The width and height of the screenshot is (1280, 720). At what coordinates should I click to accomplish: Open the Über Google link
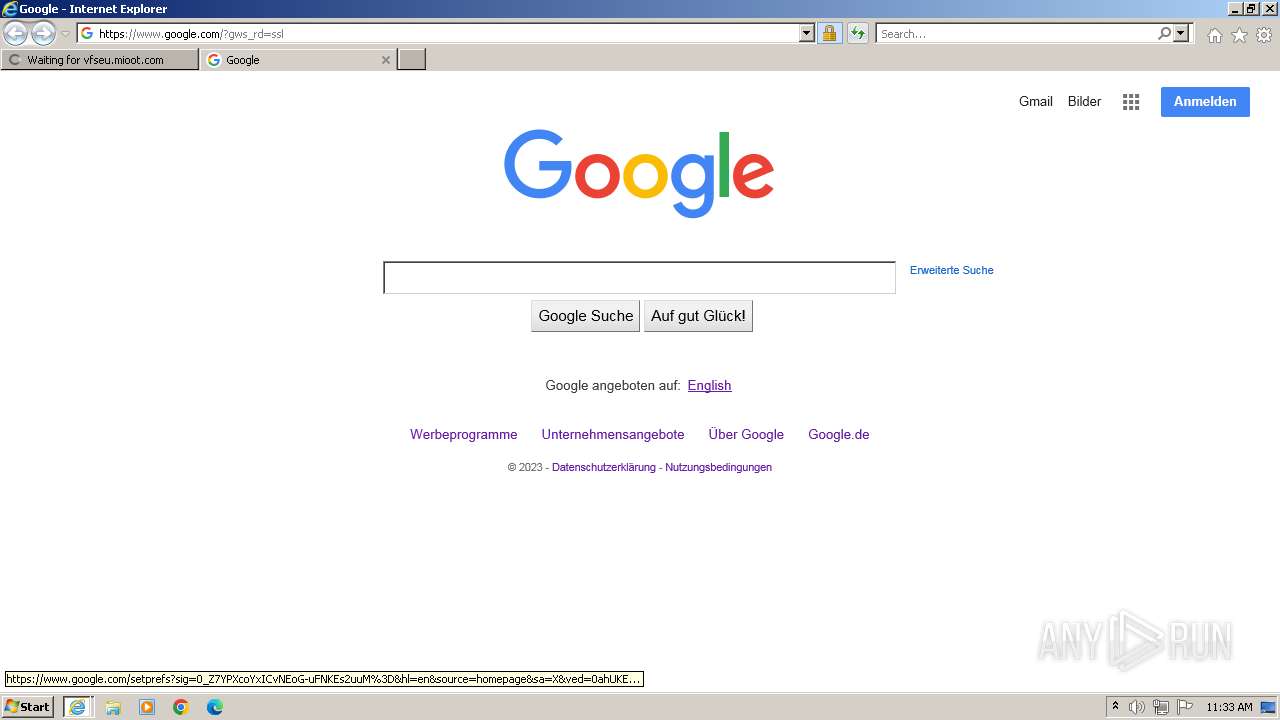point(746,434)
